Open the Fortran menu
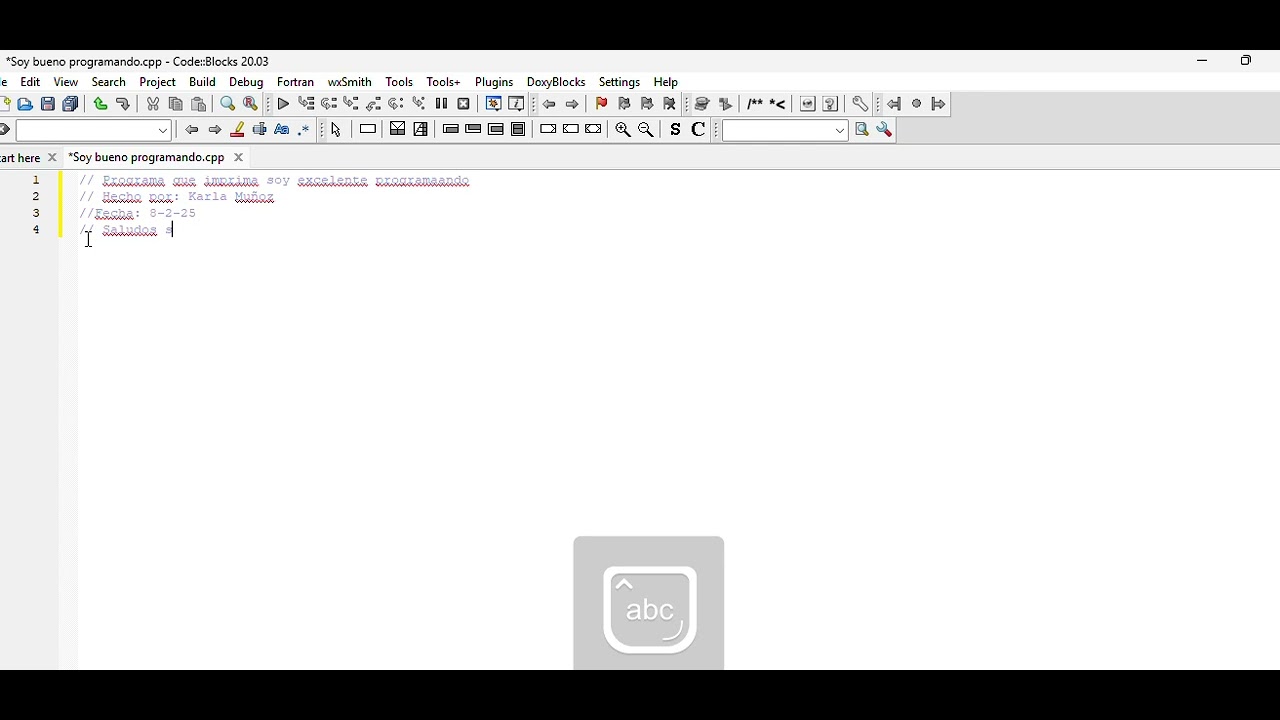 tap(295, 82)
